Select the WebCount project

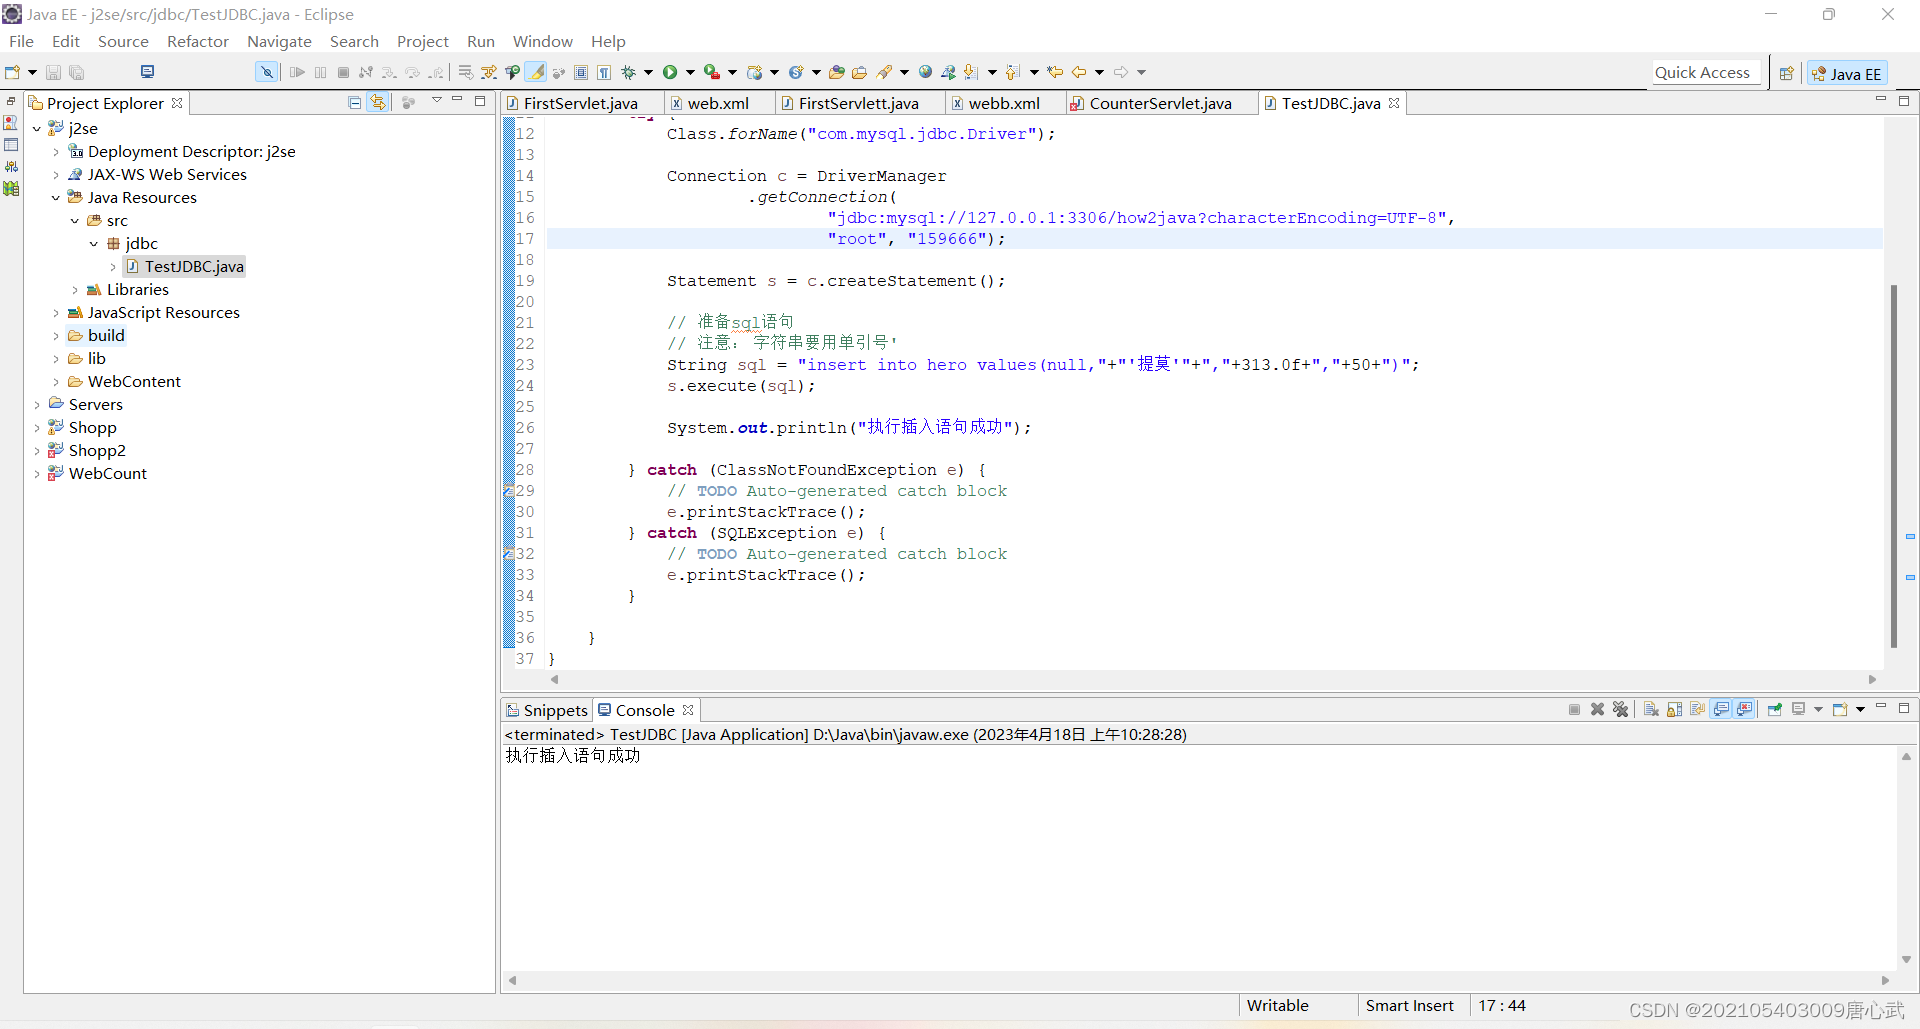click(x=107, y=473)
